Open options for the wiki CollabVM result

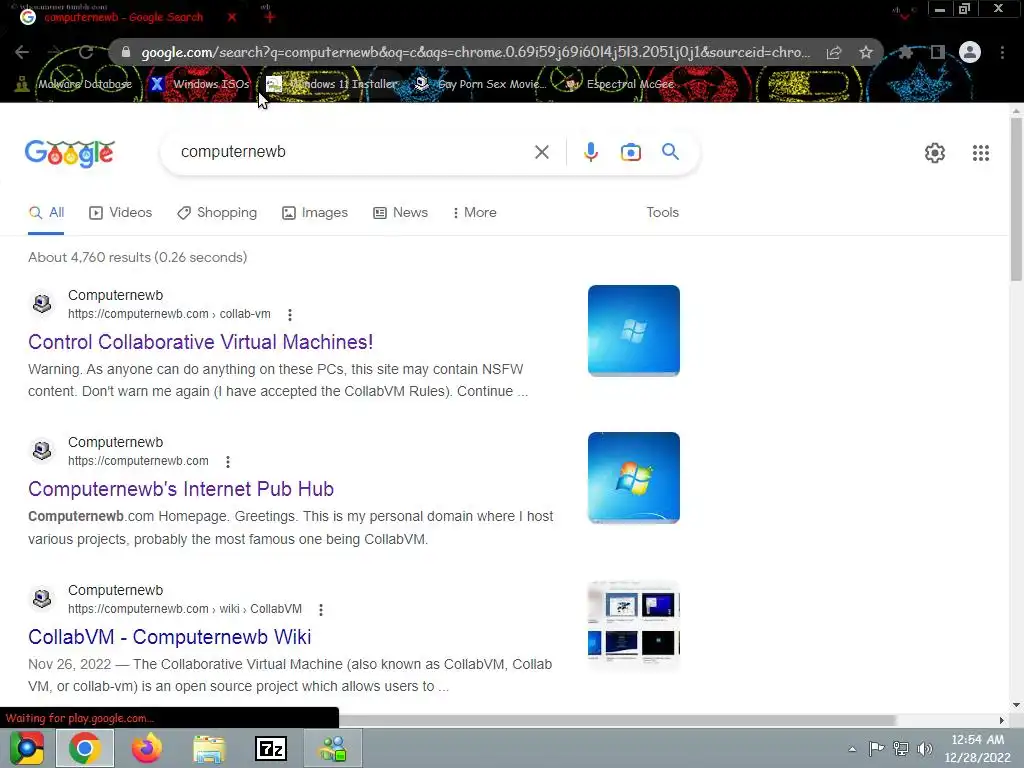321,610
